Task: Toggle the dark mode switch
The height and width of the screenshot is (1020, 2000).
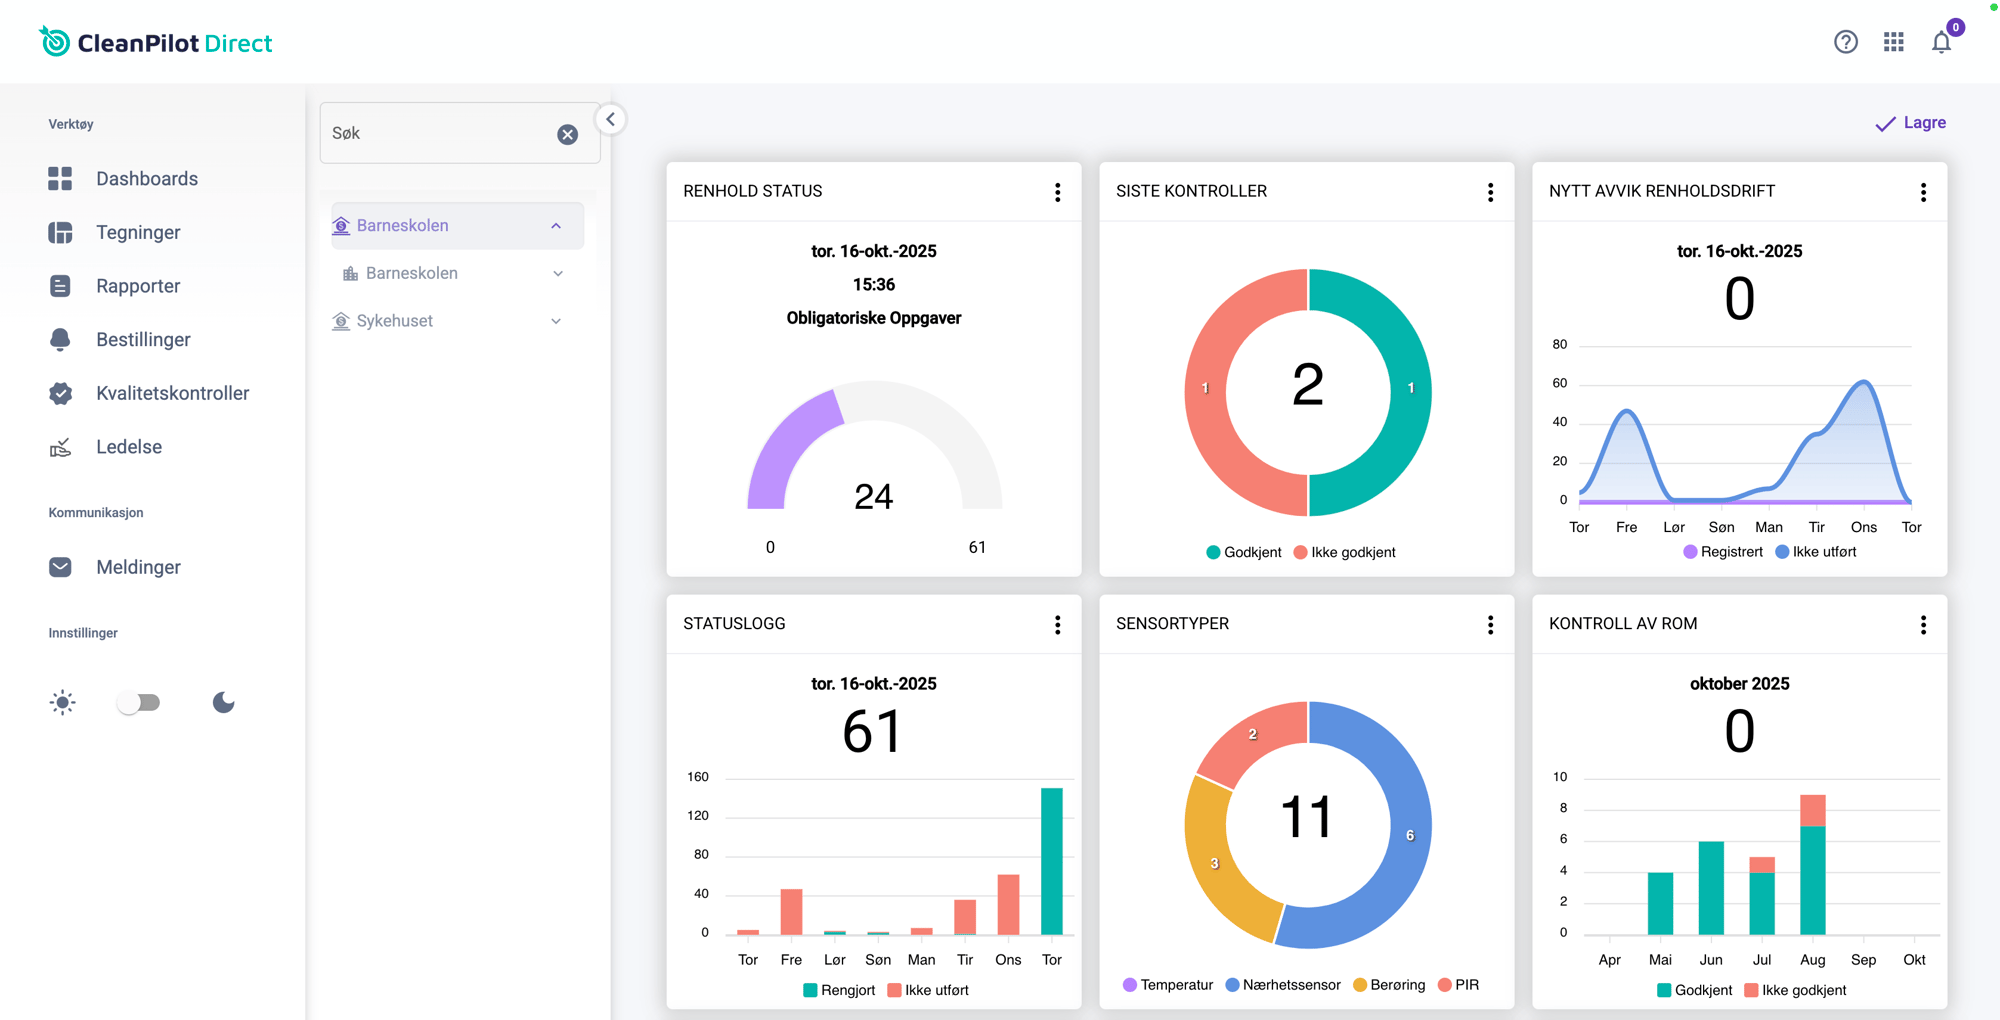Action: click(139, 703)
